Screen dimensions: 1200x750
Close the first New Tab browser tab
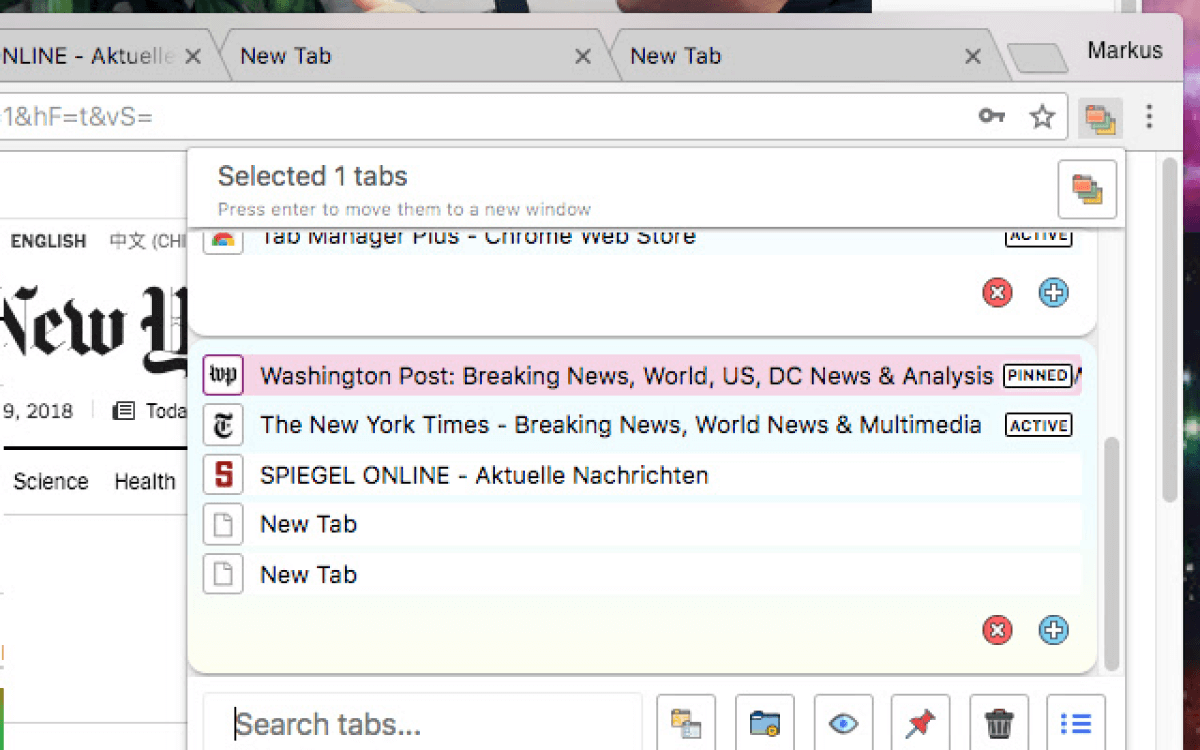[583, 57]
